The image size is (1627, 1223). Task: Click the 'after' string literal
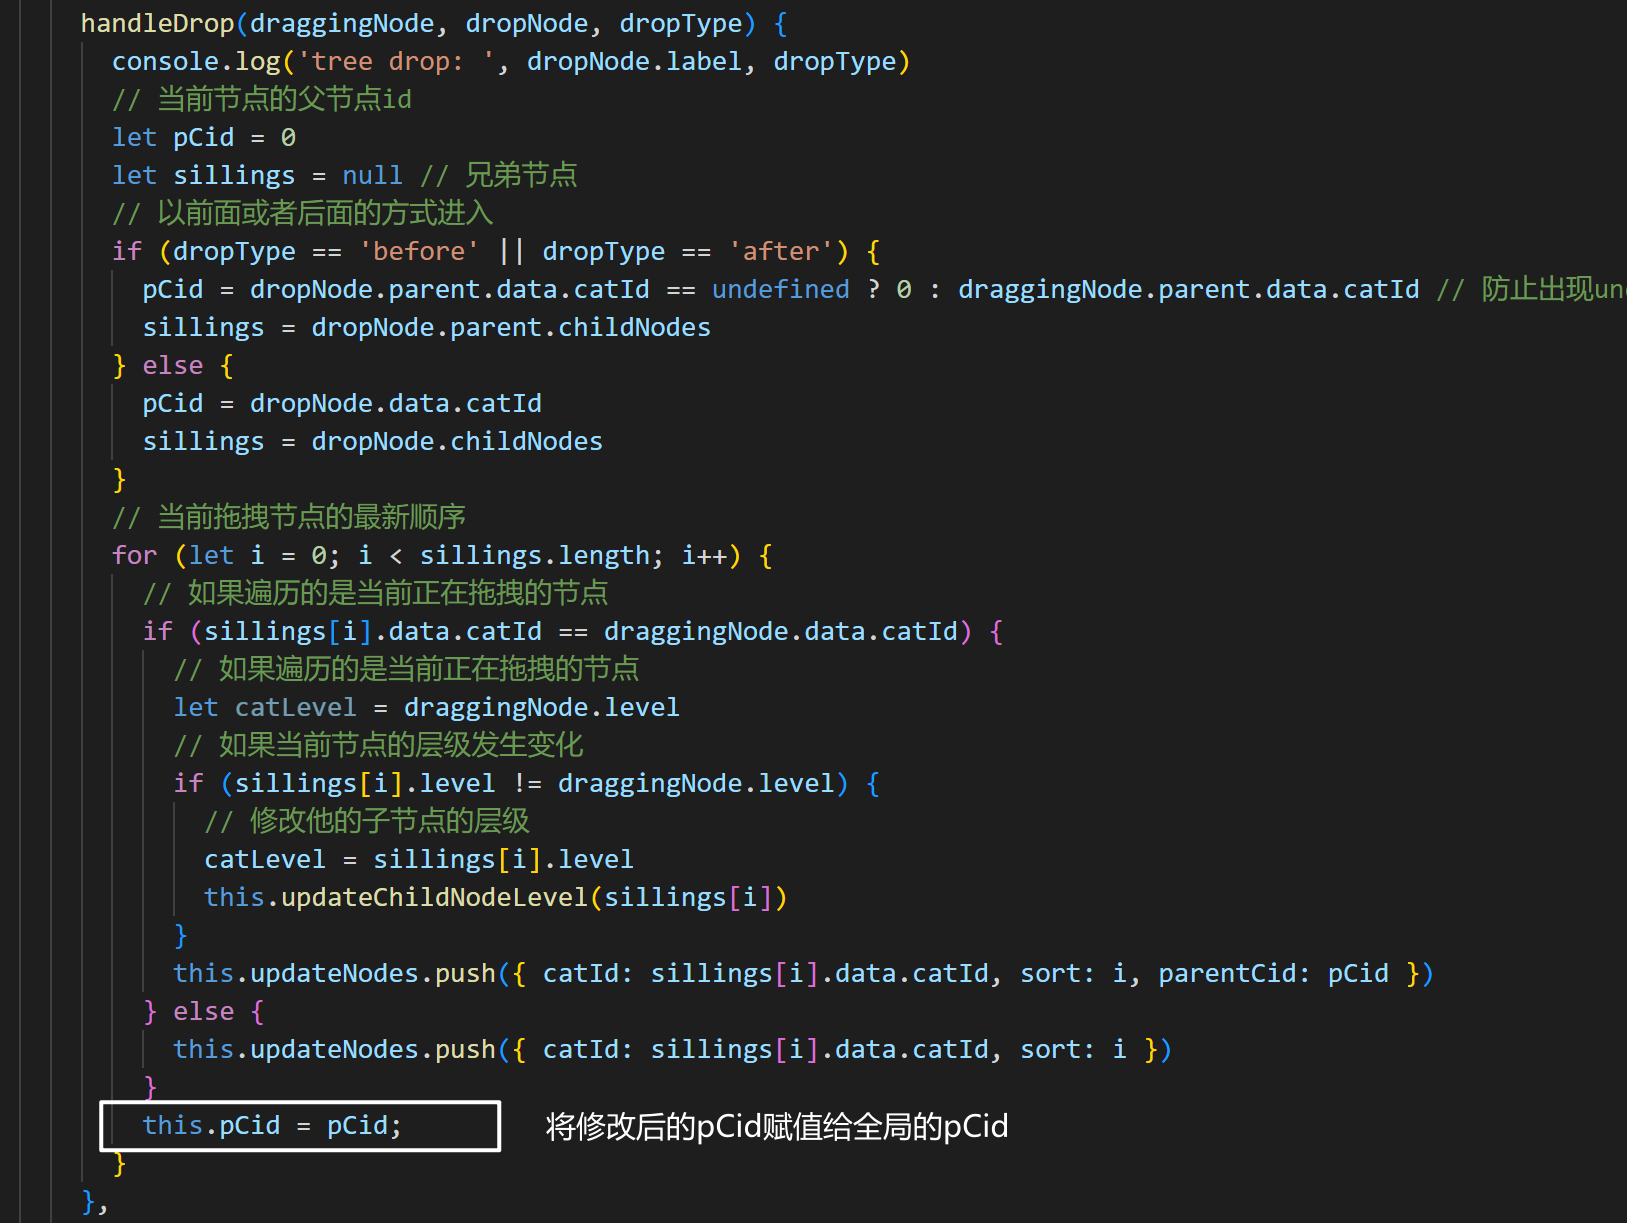click(x=780, y=251)
